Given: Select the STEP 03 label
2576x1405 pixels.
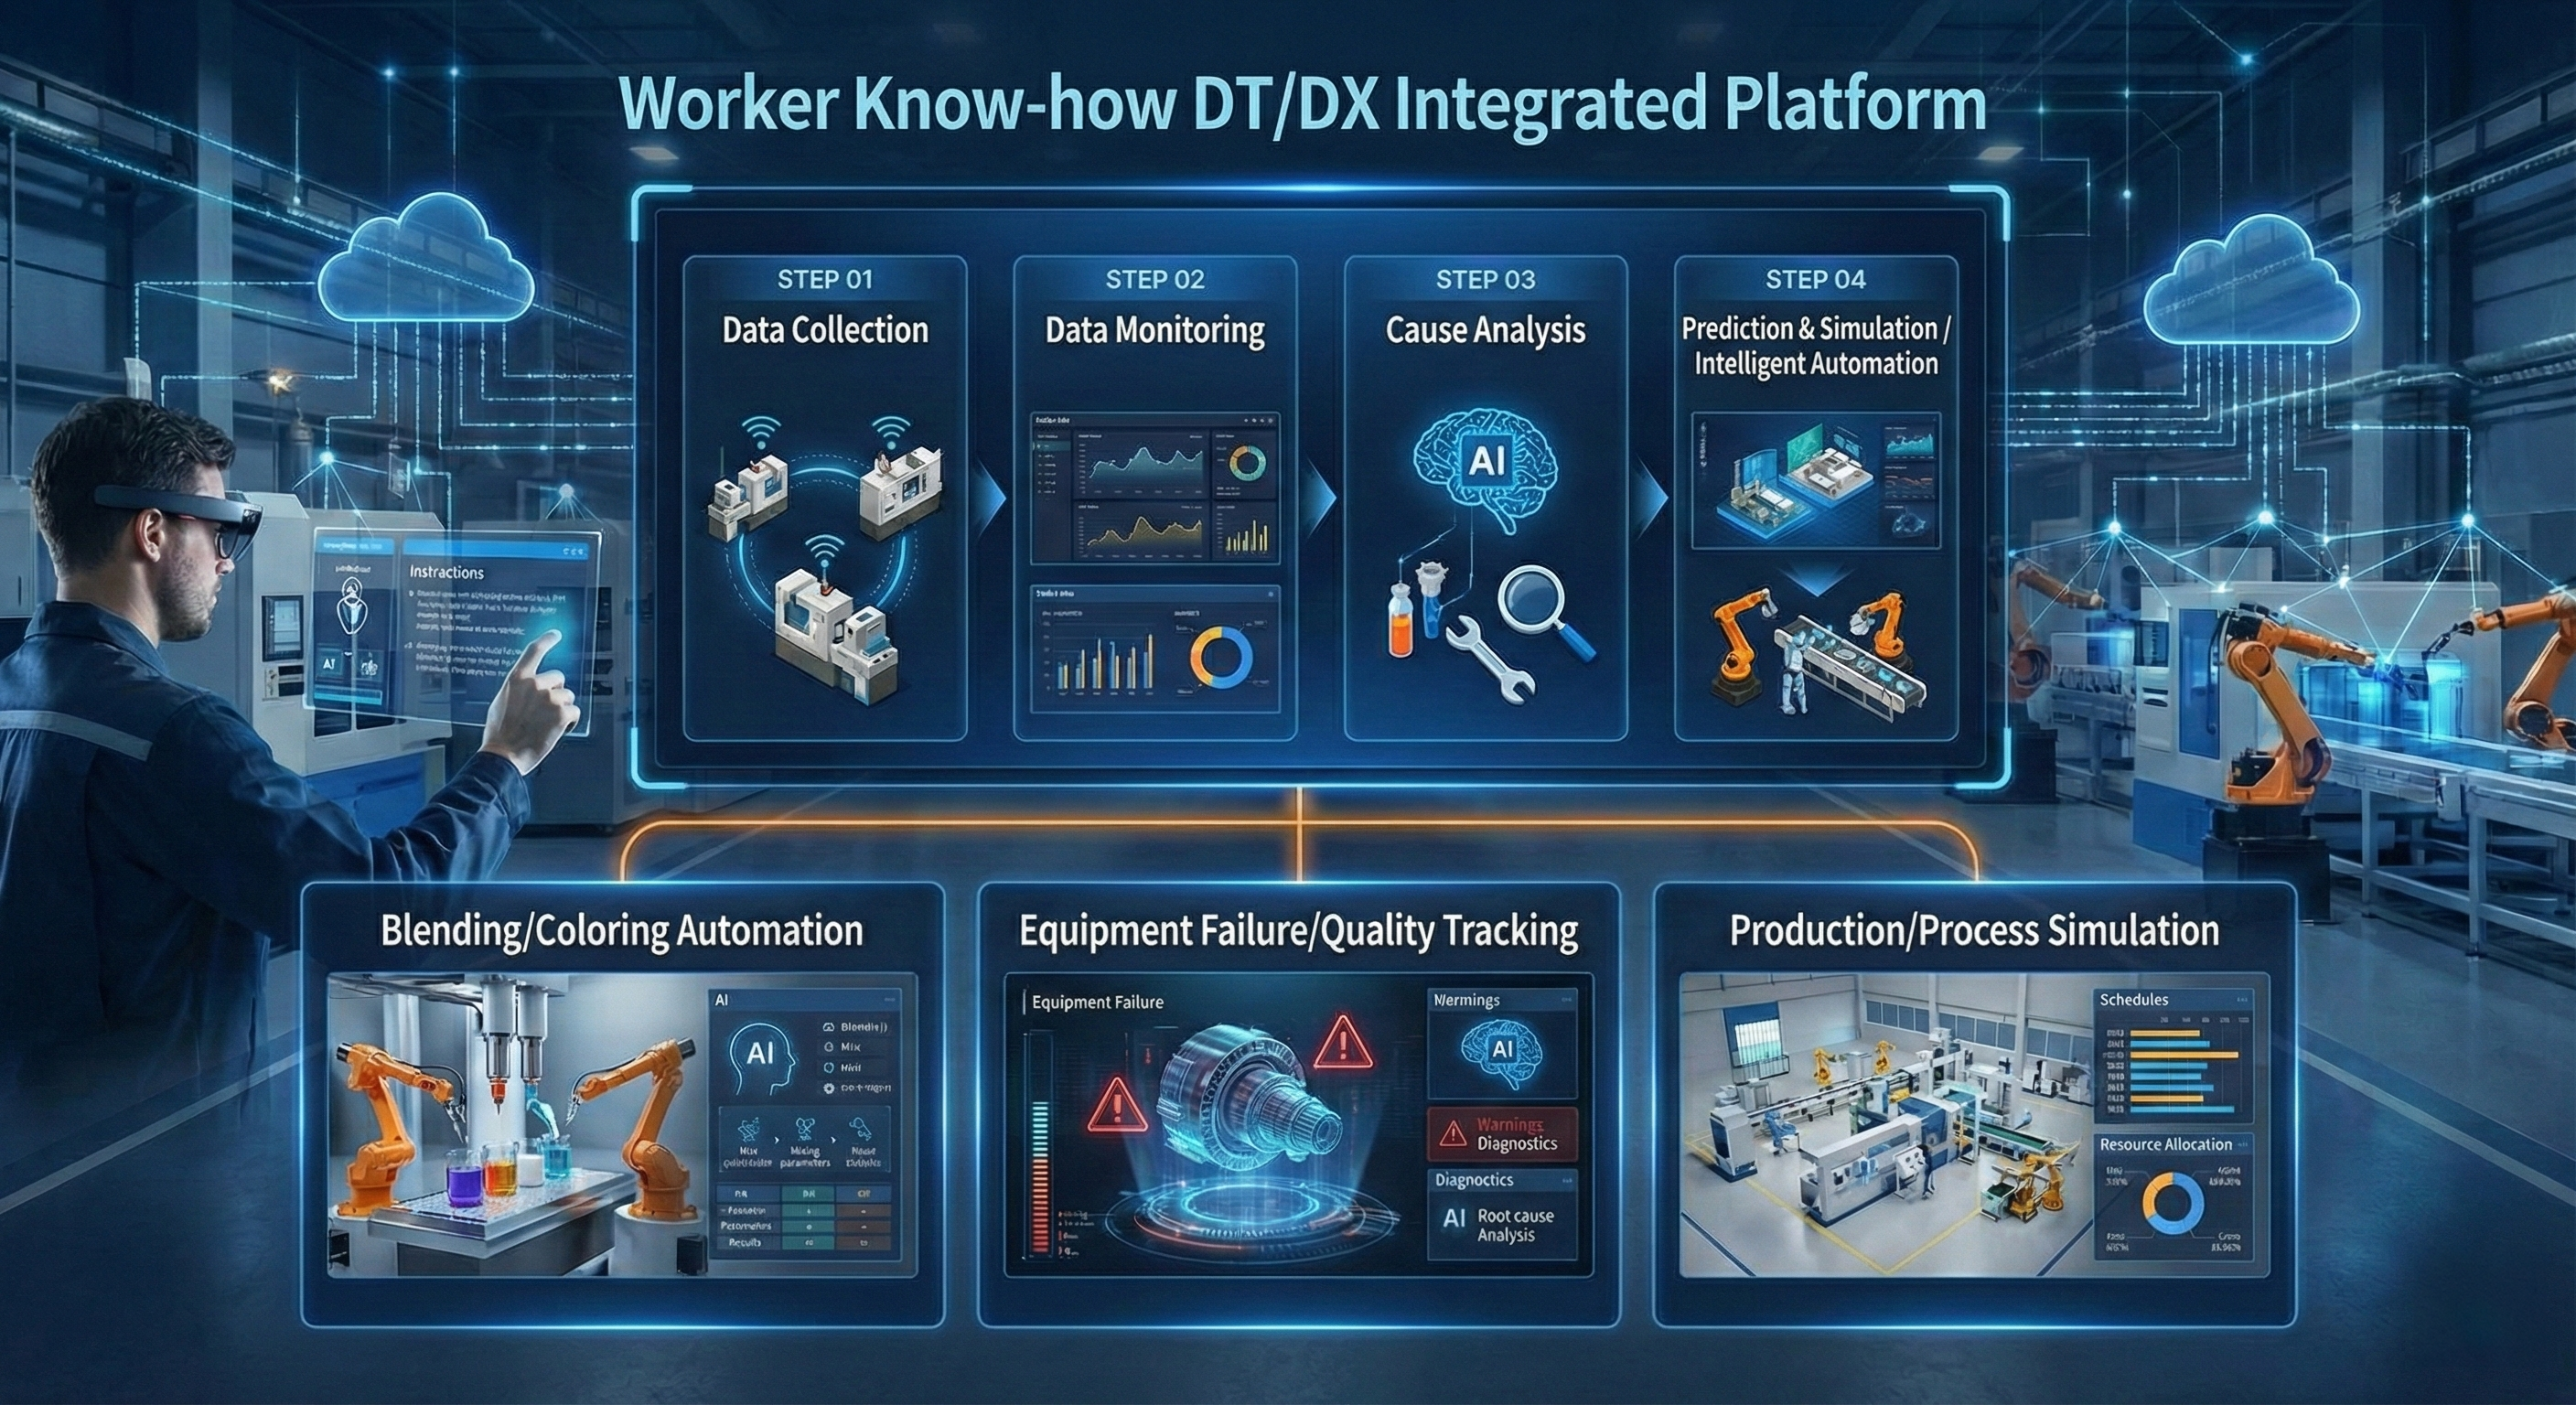Looking at the screenshot, I should tap(1485, 280).
